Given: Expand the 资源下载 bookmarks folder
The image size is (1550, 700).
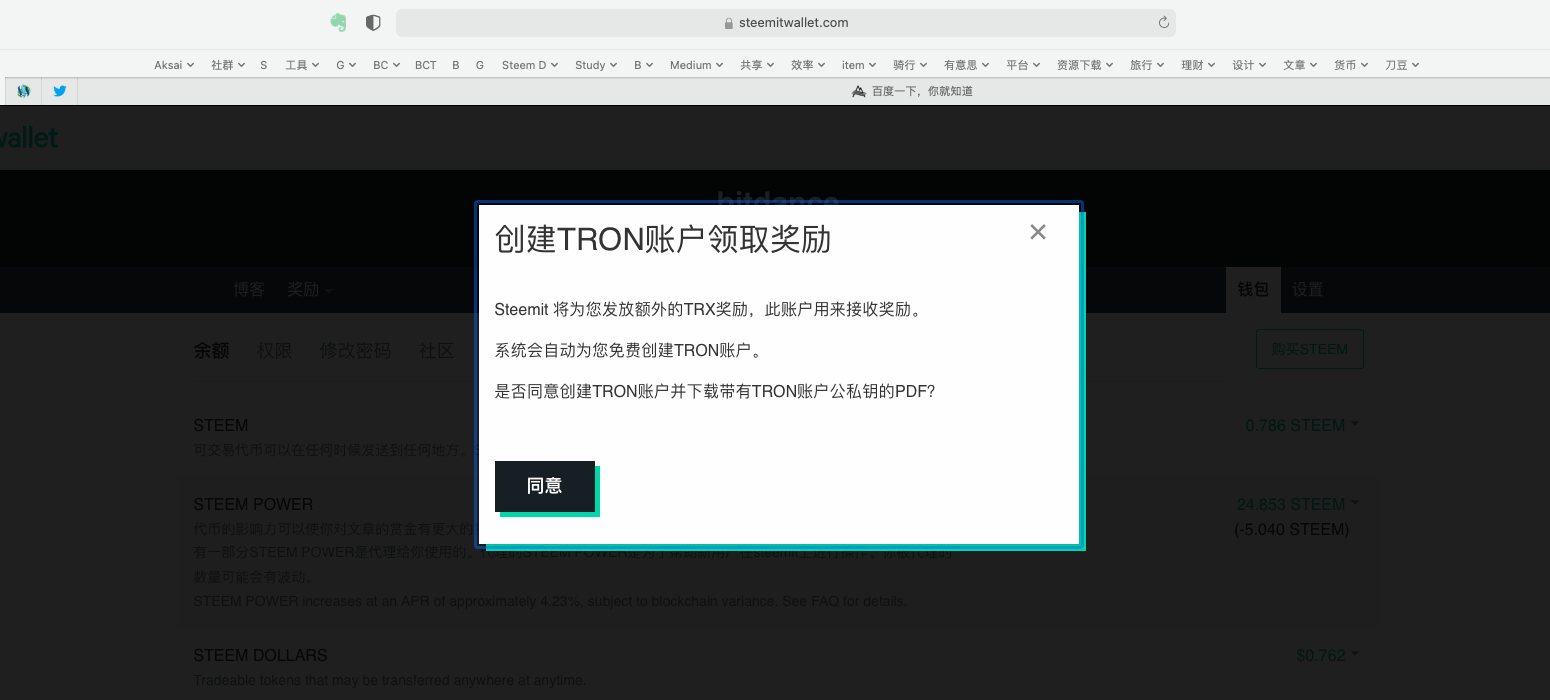Looking at the screenshot, I should coord(1085,65).
